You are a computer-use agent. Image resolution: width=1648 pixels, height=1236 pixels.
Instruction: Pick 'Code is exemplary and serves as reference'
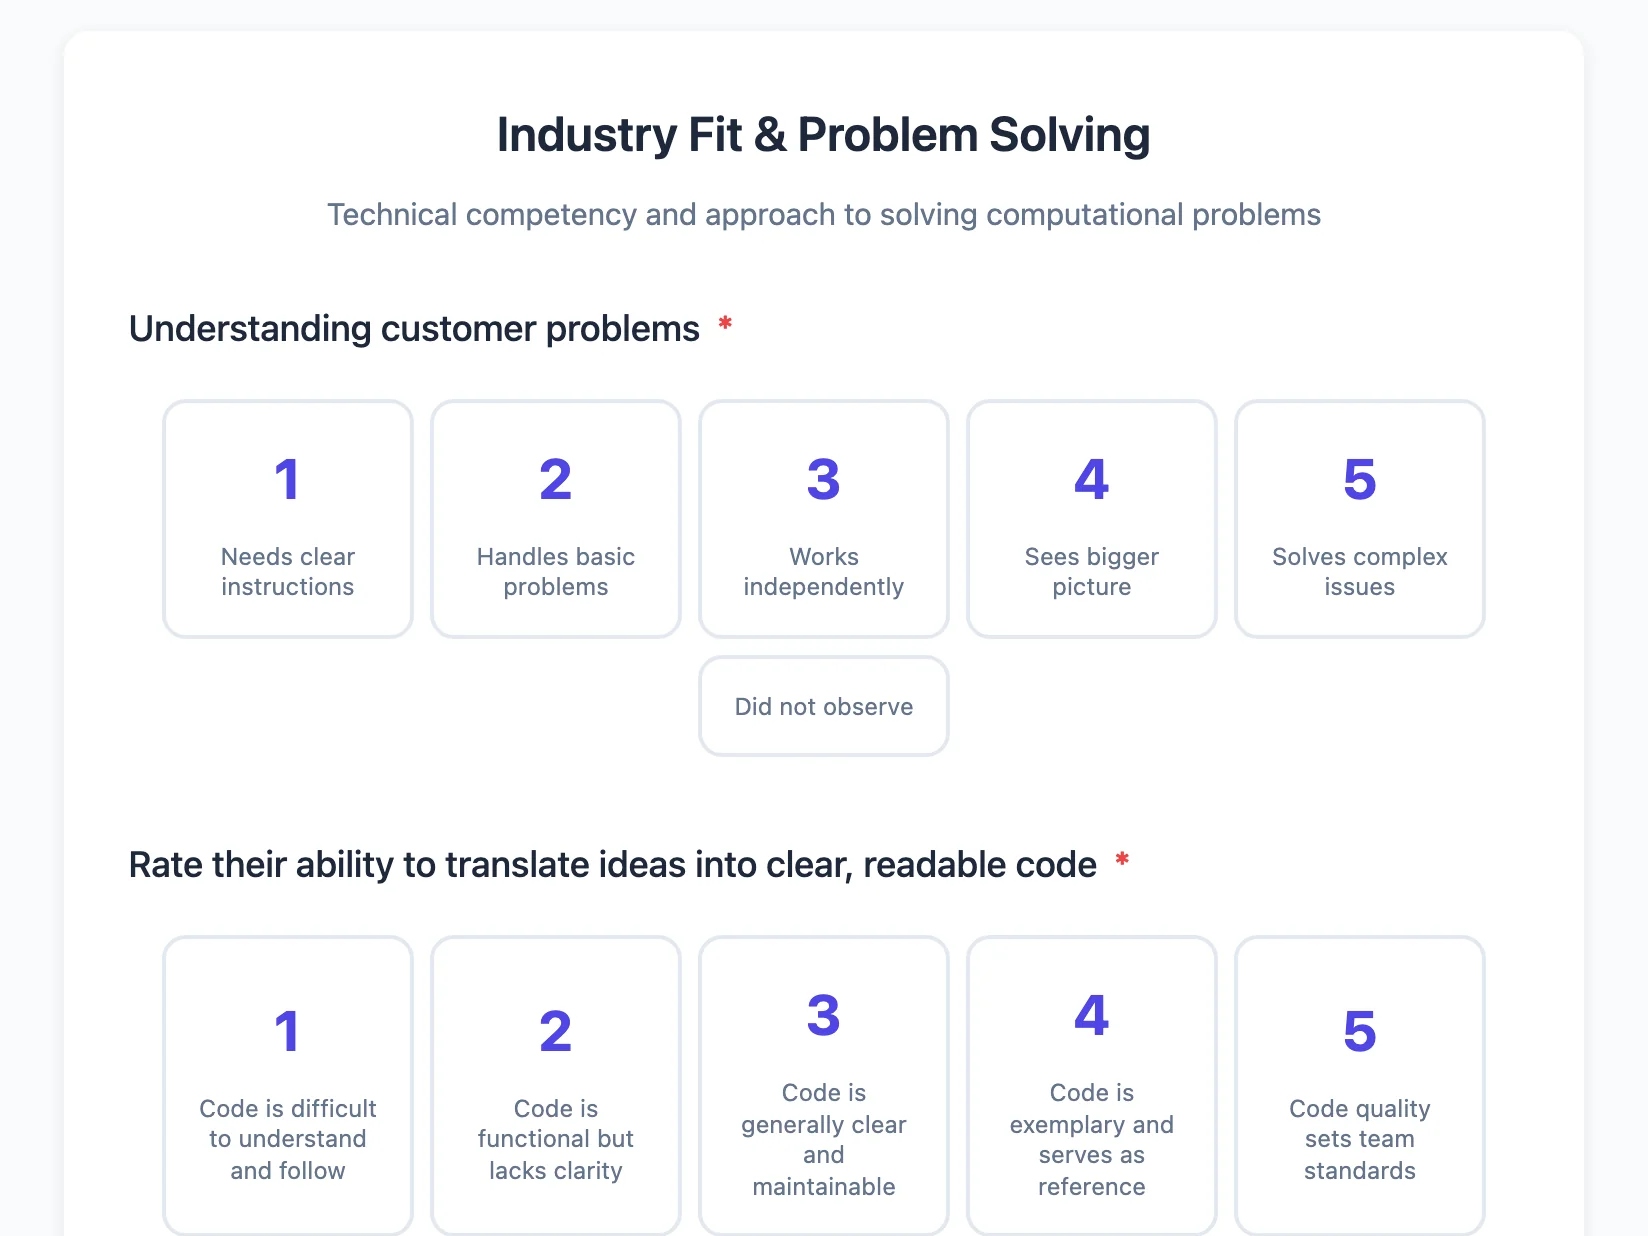[x=1092, y=1086]
